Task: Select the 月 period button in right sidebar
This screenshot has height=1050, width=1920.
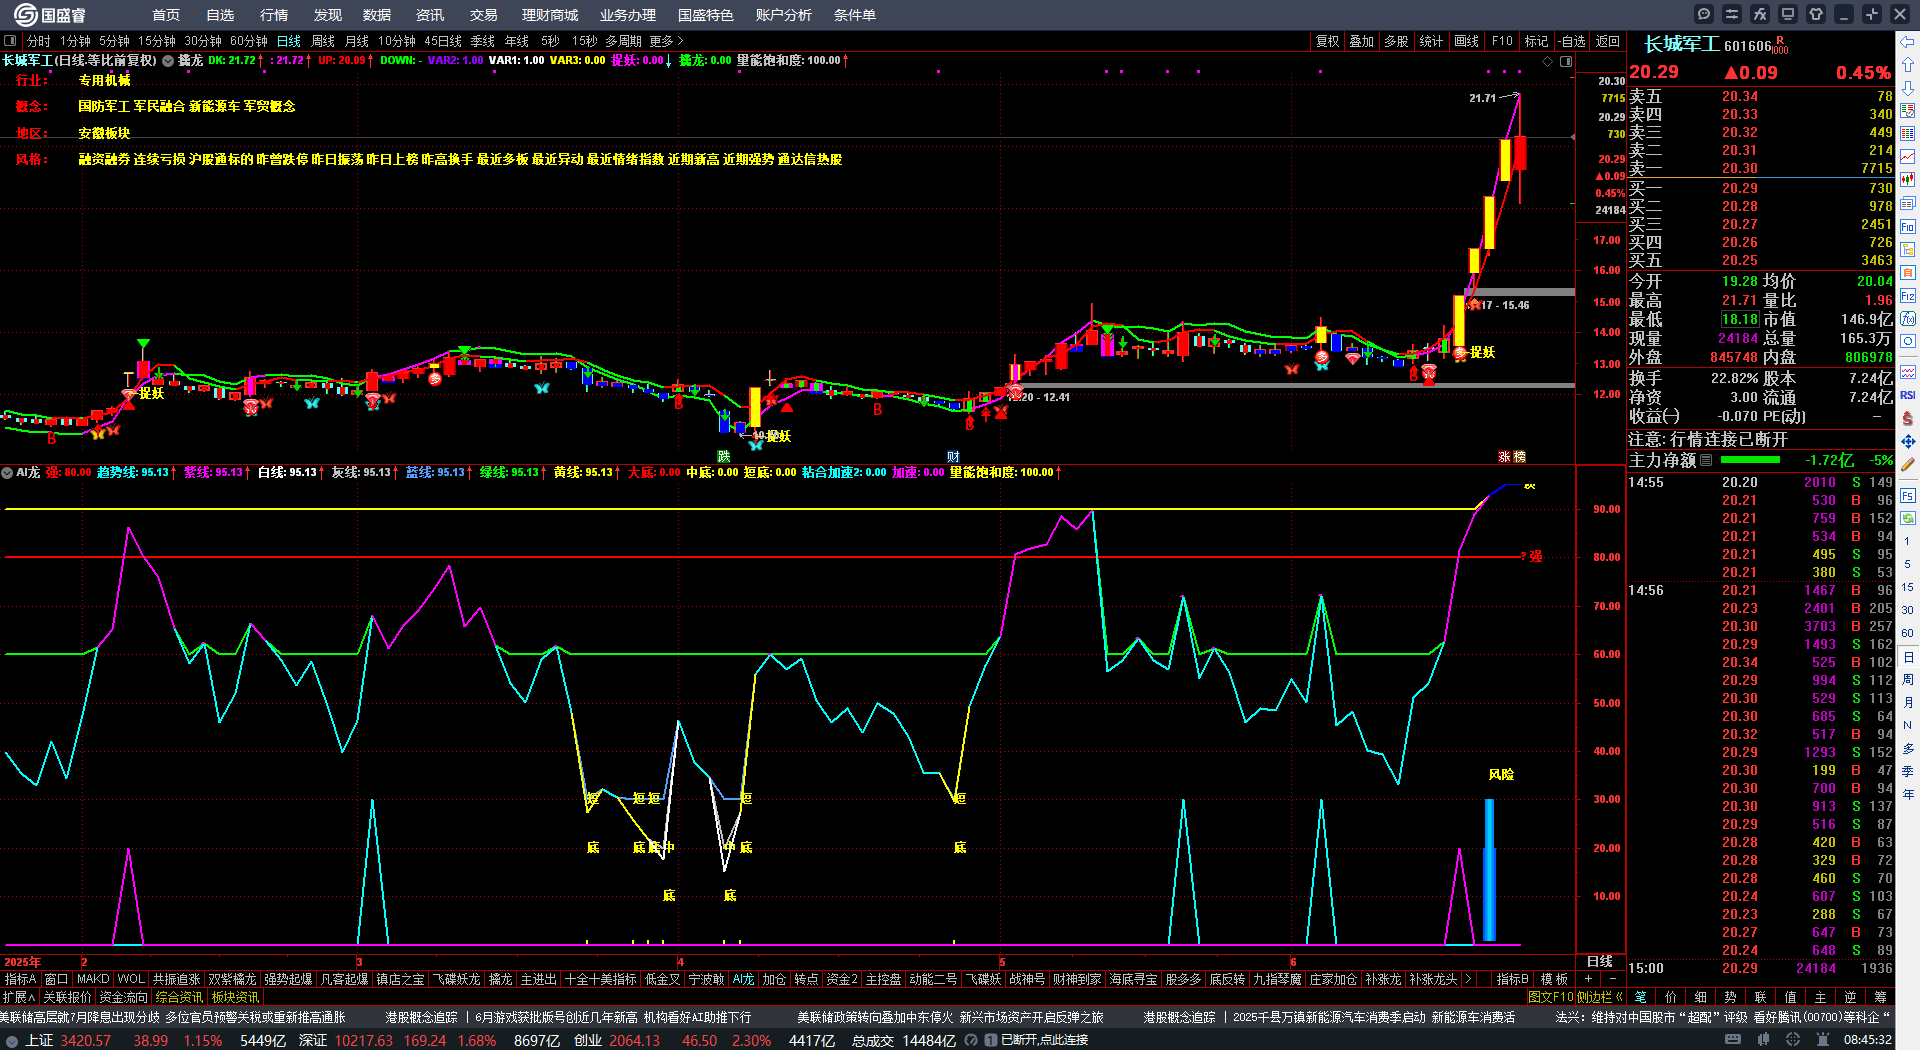Action: click(x=1908, y=702)
